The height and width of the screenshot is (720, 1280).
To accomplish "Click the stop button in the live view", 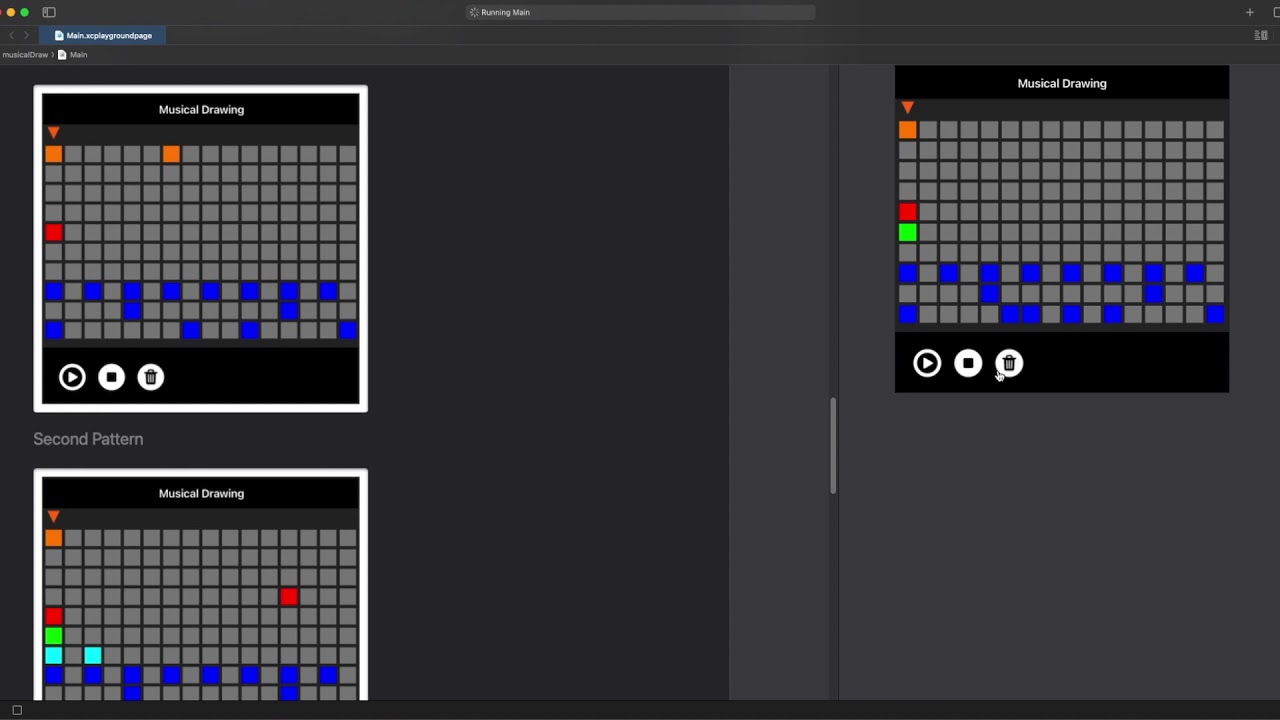I will click(x=968, y=363).
